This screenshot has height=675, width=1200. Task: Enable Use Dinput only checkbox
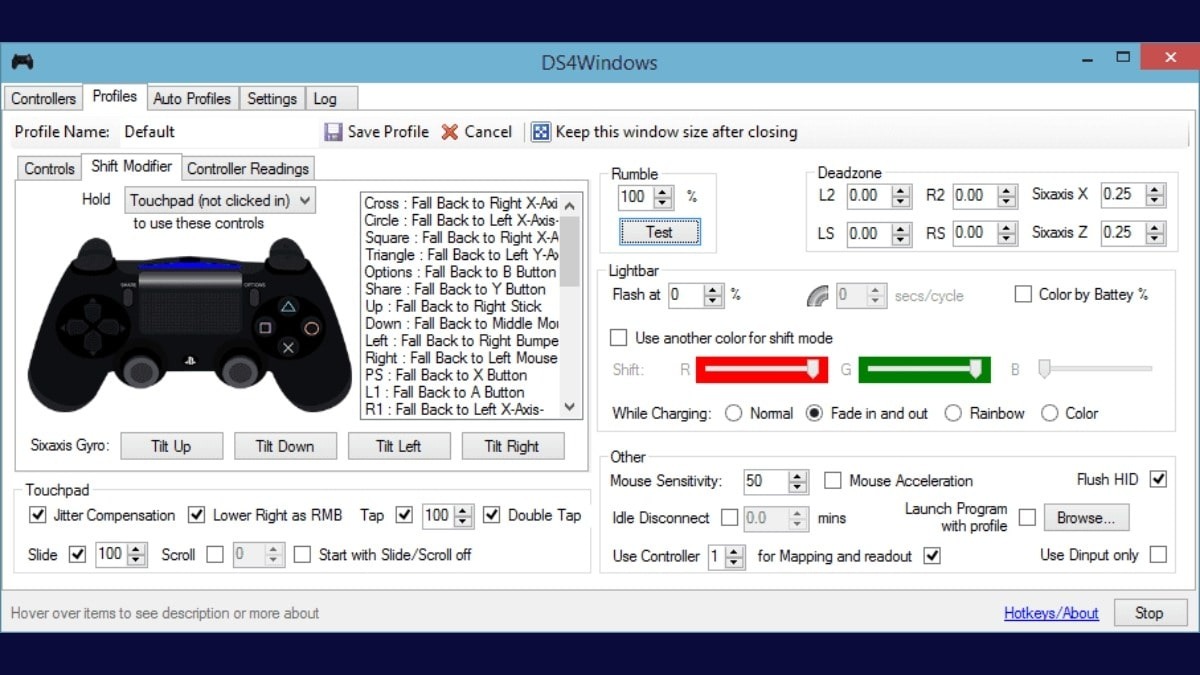pyautogui.click(x=1158, y=555)
